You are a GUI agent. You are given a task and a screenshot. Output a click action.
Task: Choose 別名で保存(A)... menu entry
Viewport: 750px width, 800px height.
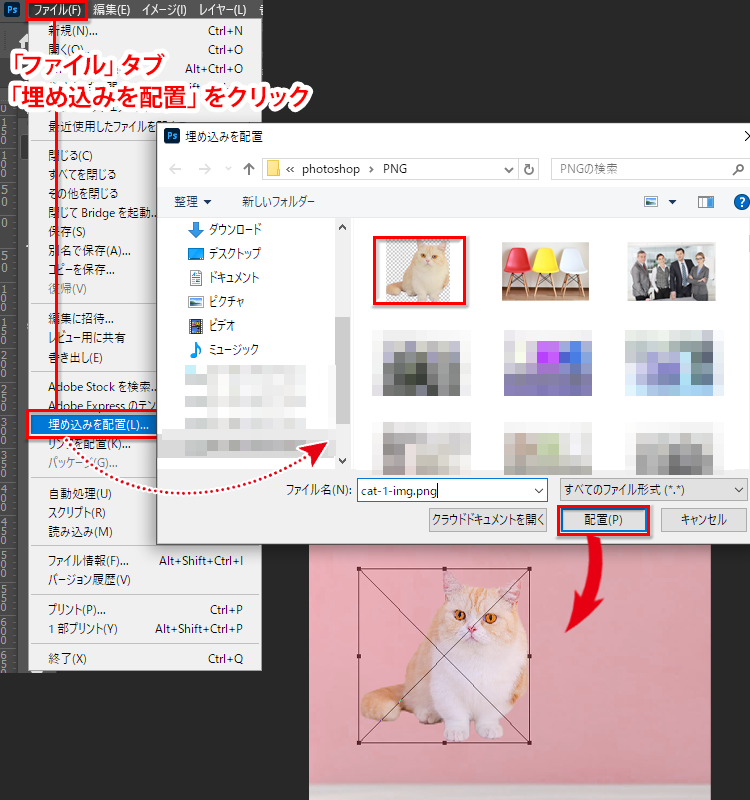click(94, 251)
